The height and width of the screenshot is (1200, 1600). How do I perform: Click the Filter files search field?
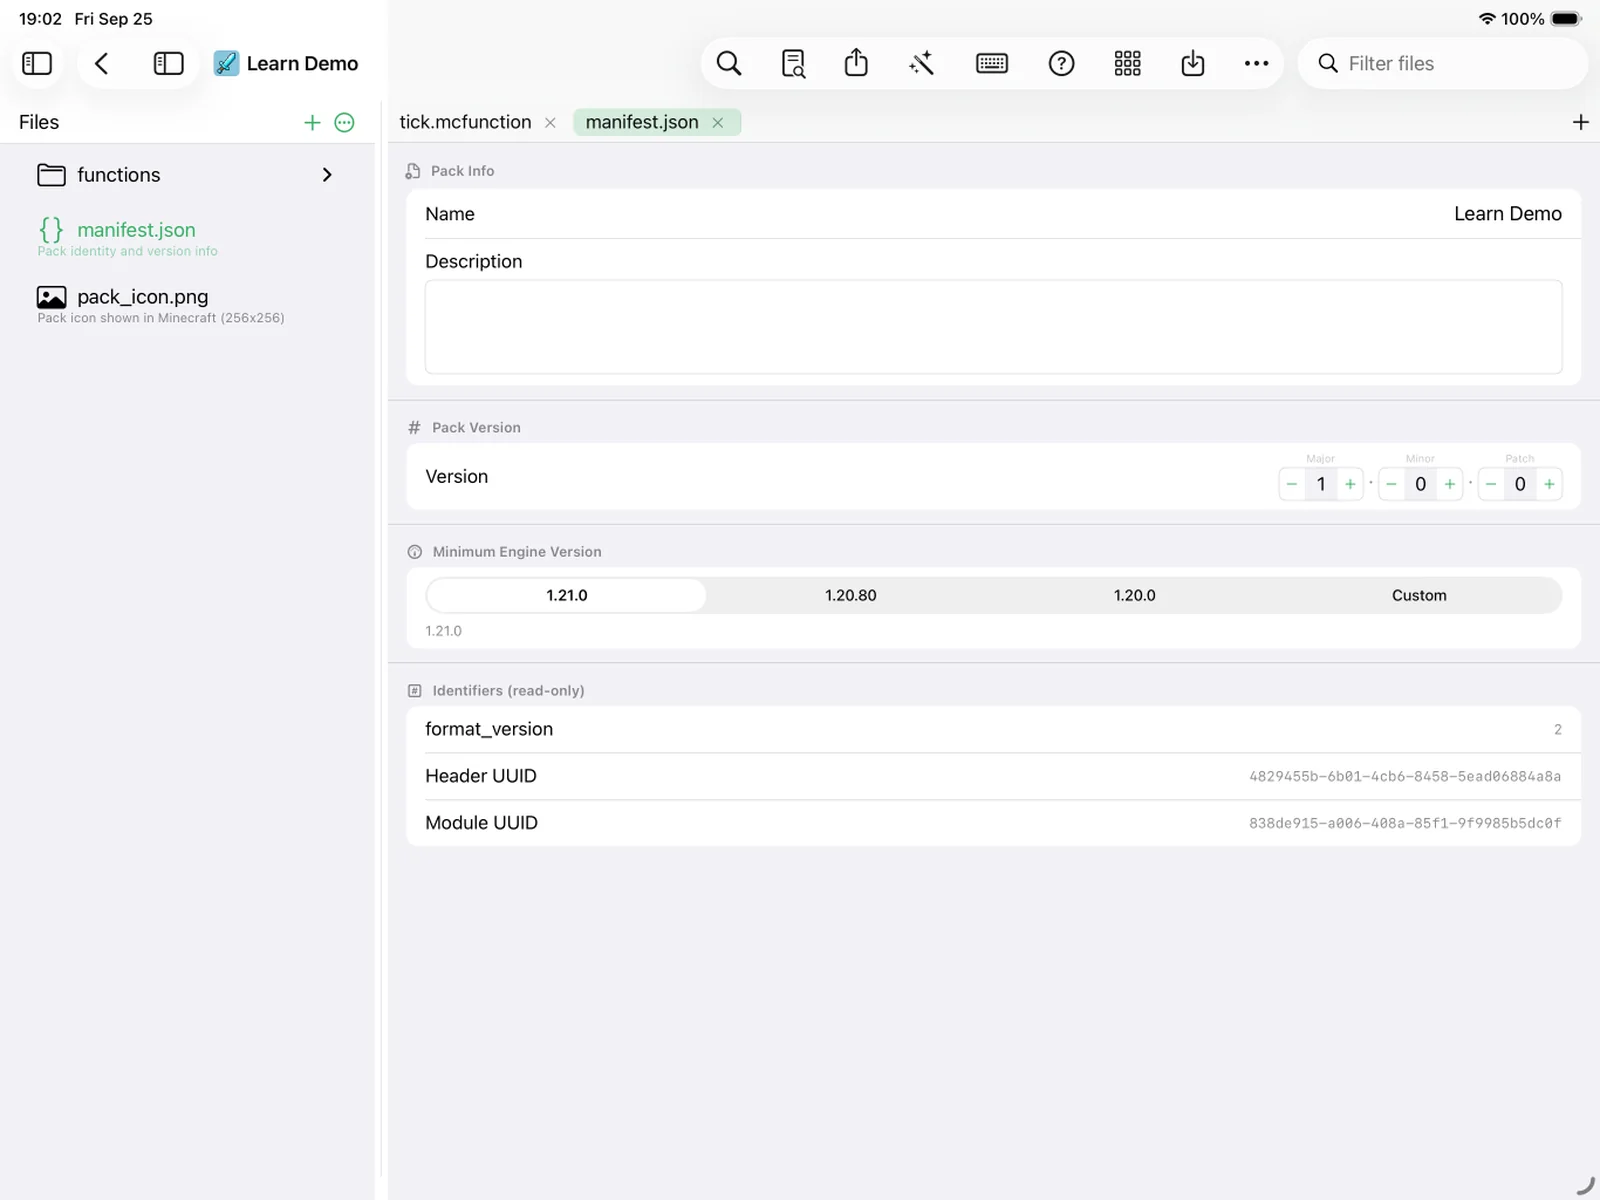pos(1443,63)
